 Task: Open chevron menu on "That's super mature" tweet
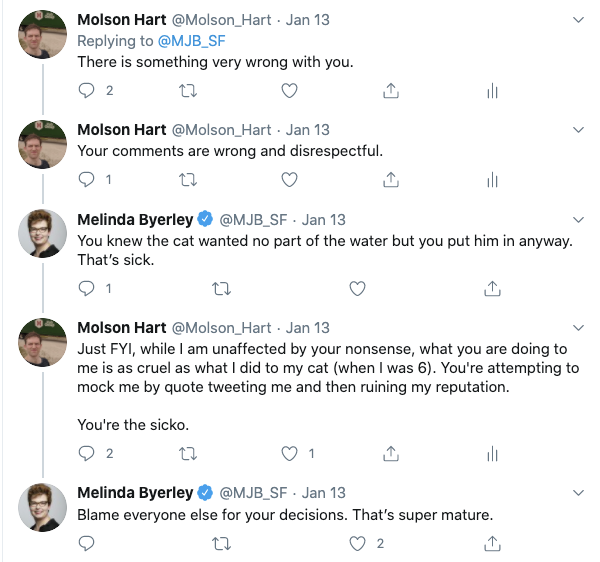[x=578, y=493]
